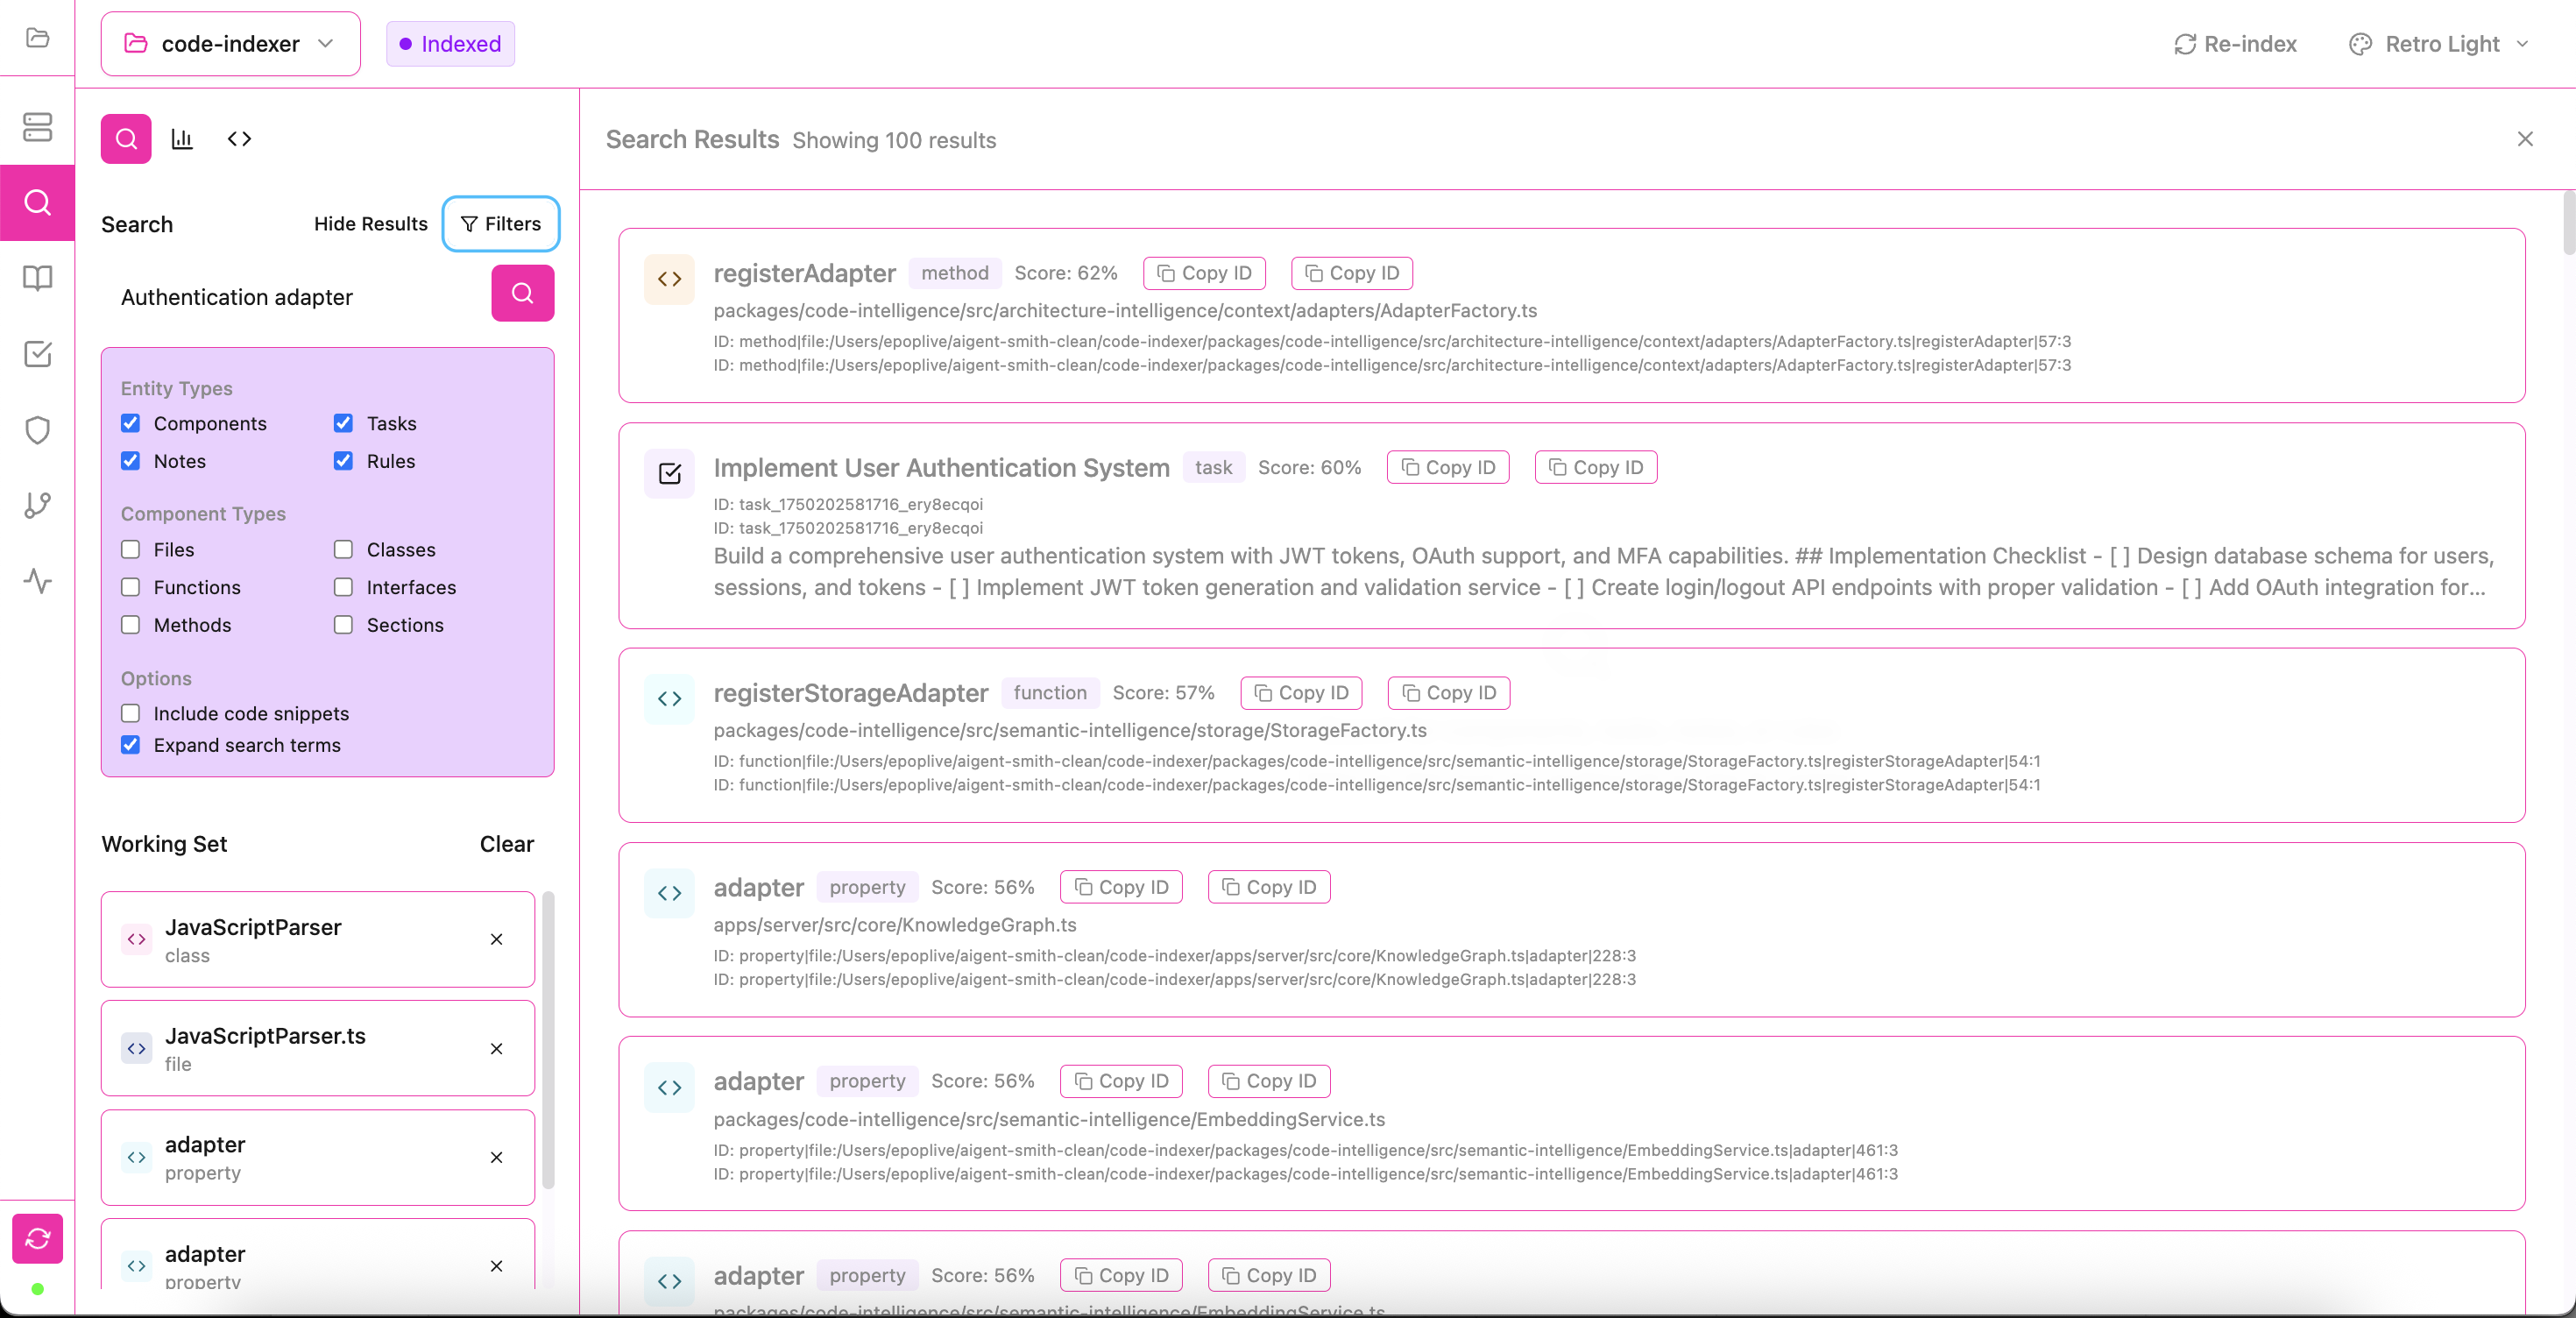The height and width of the screenshot is (1318, 2576).
Task: Clear the Working Set
Action: pyautogui.click(x=506, y=844)
